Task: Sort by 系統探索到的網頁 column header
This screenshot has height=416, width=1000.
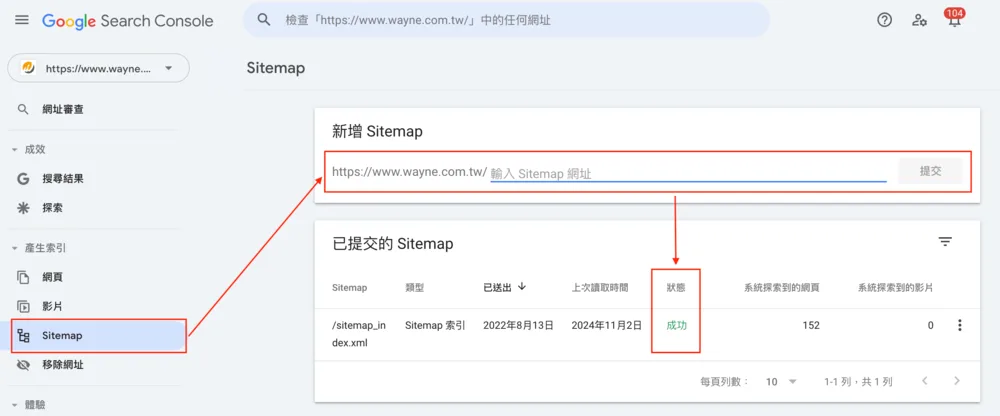Action: (782, 288)
